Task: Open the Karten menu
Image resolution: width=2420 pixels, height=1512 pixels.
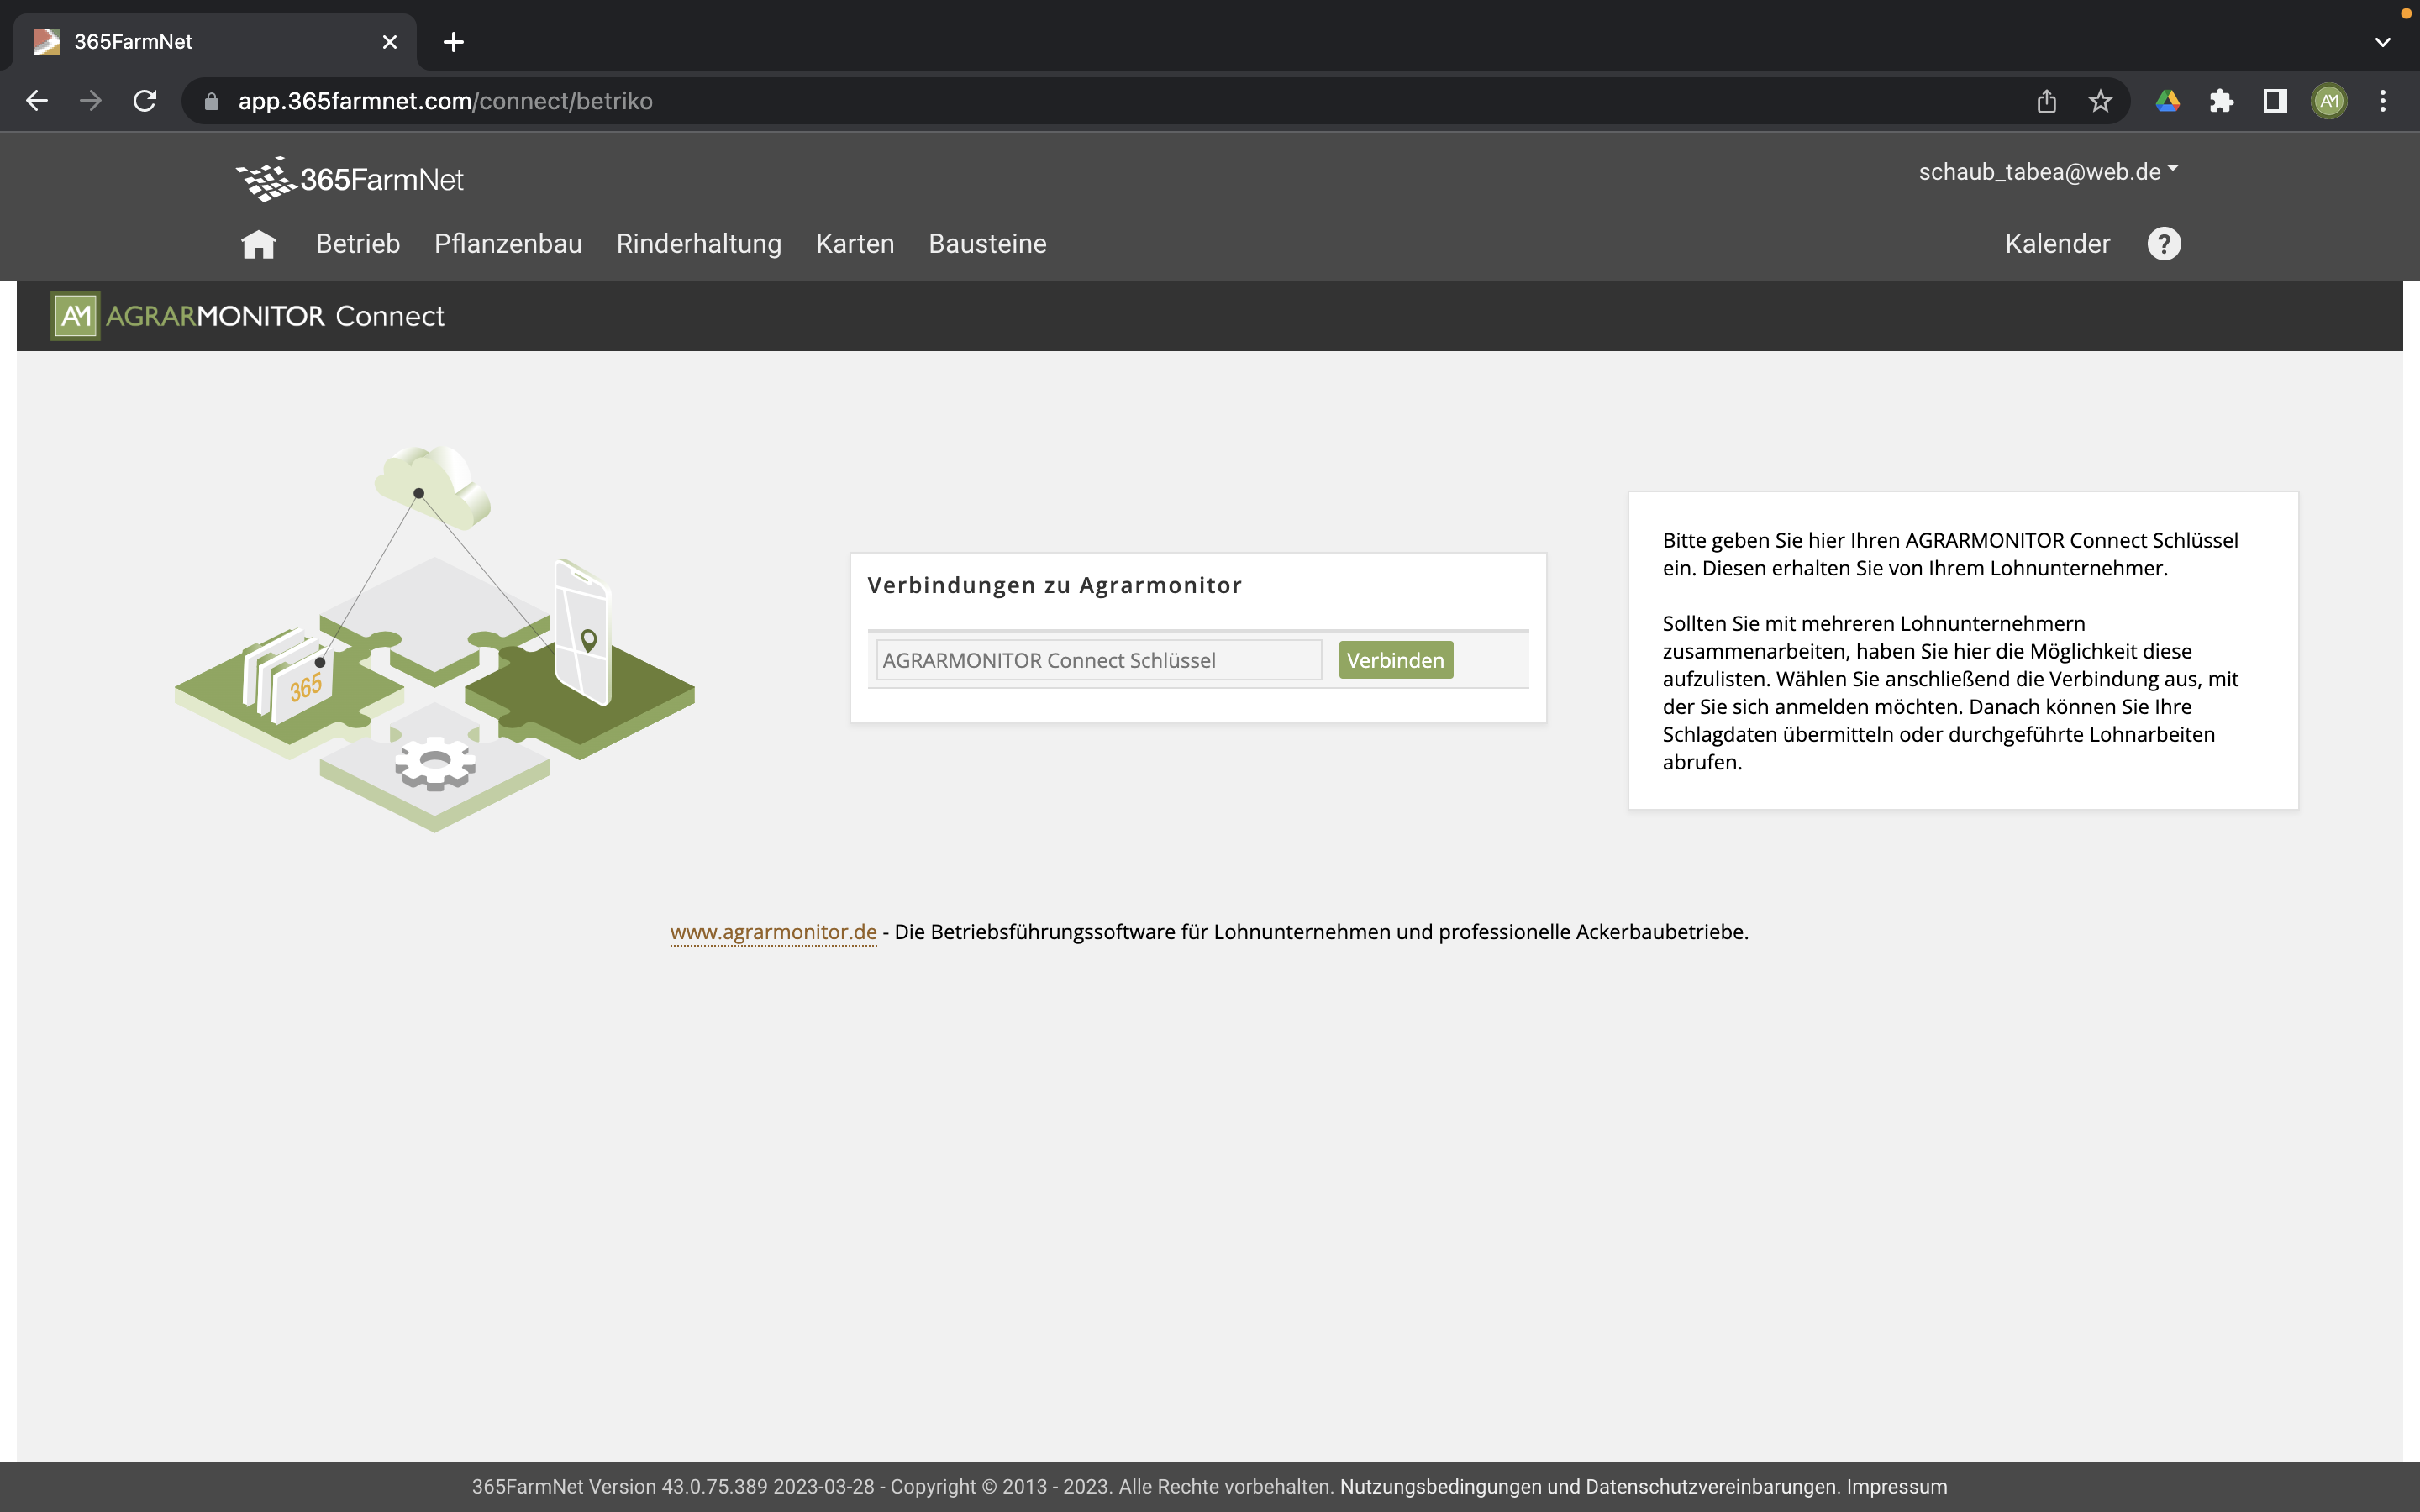Action: pos(855,244)
